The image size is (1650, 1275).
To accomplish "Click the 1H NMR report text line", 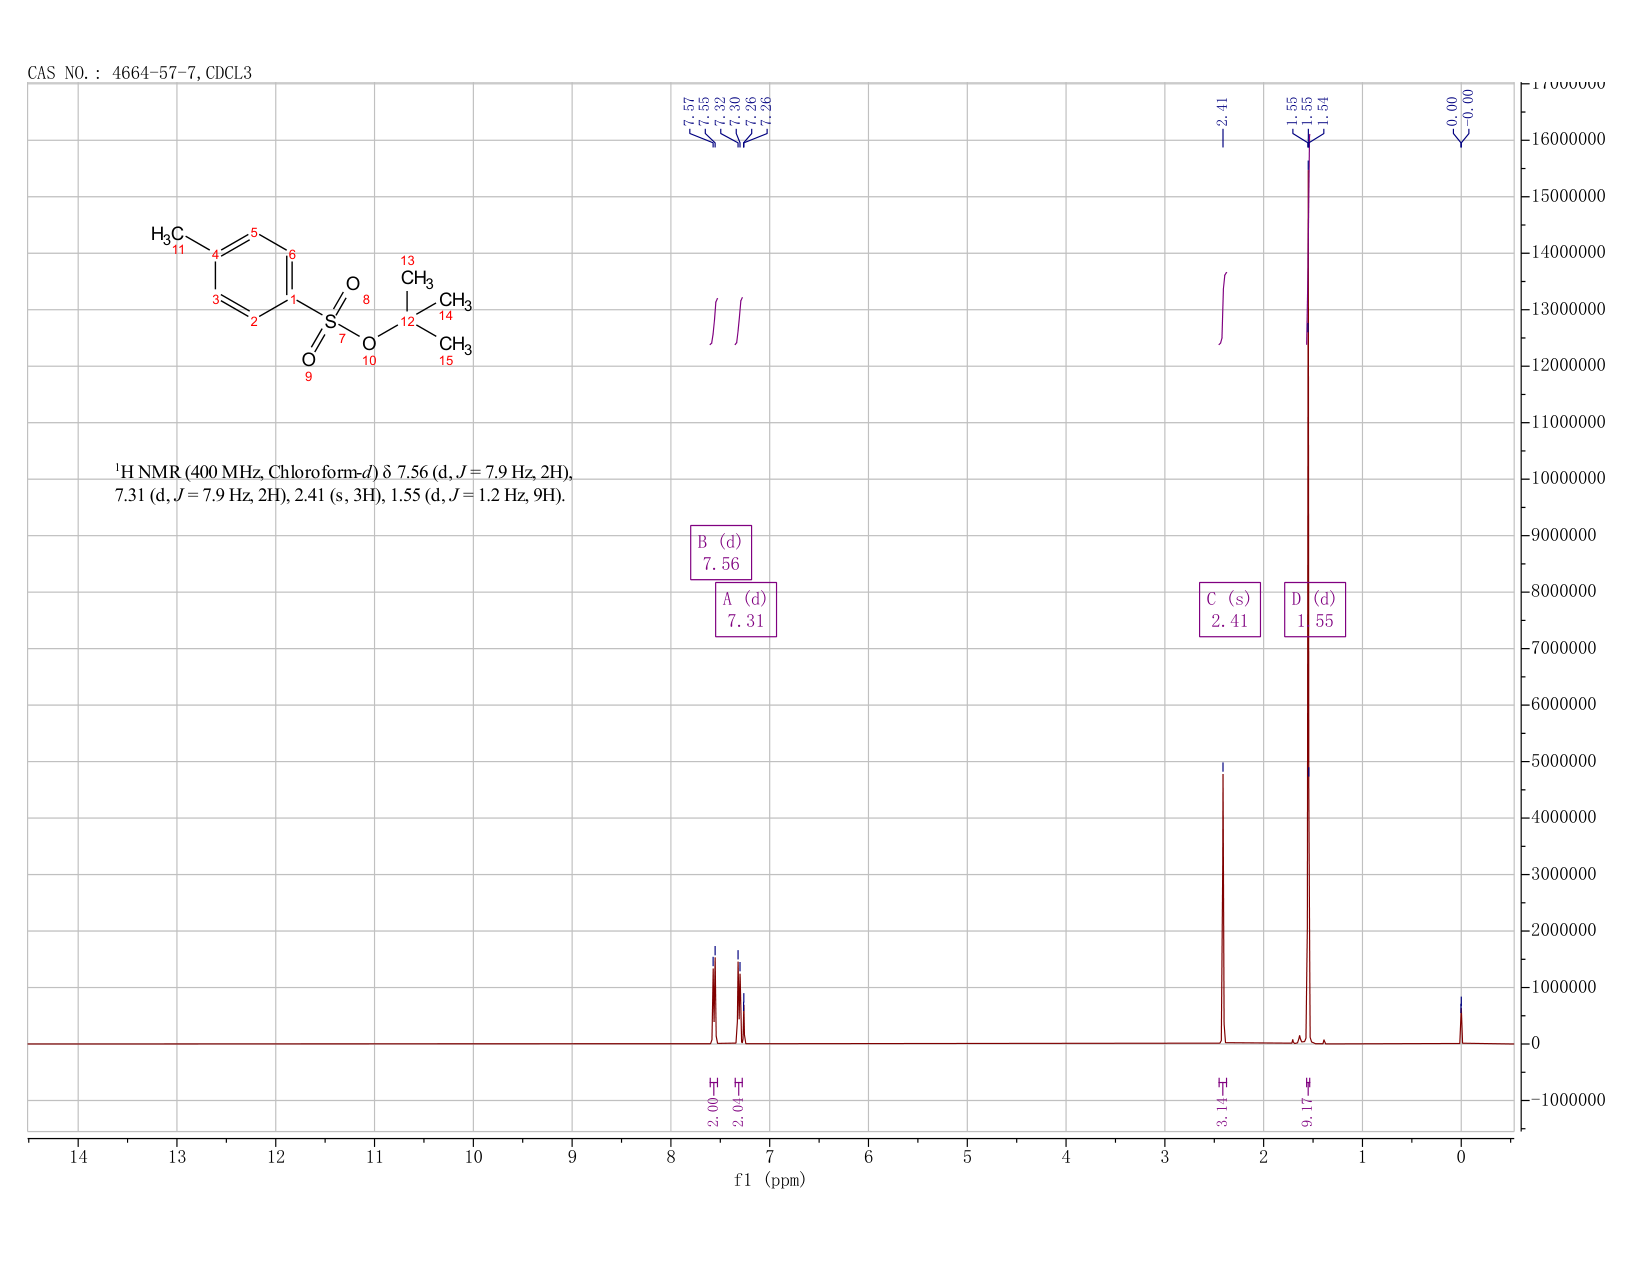I will click(344, 483).
